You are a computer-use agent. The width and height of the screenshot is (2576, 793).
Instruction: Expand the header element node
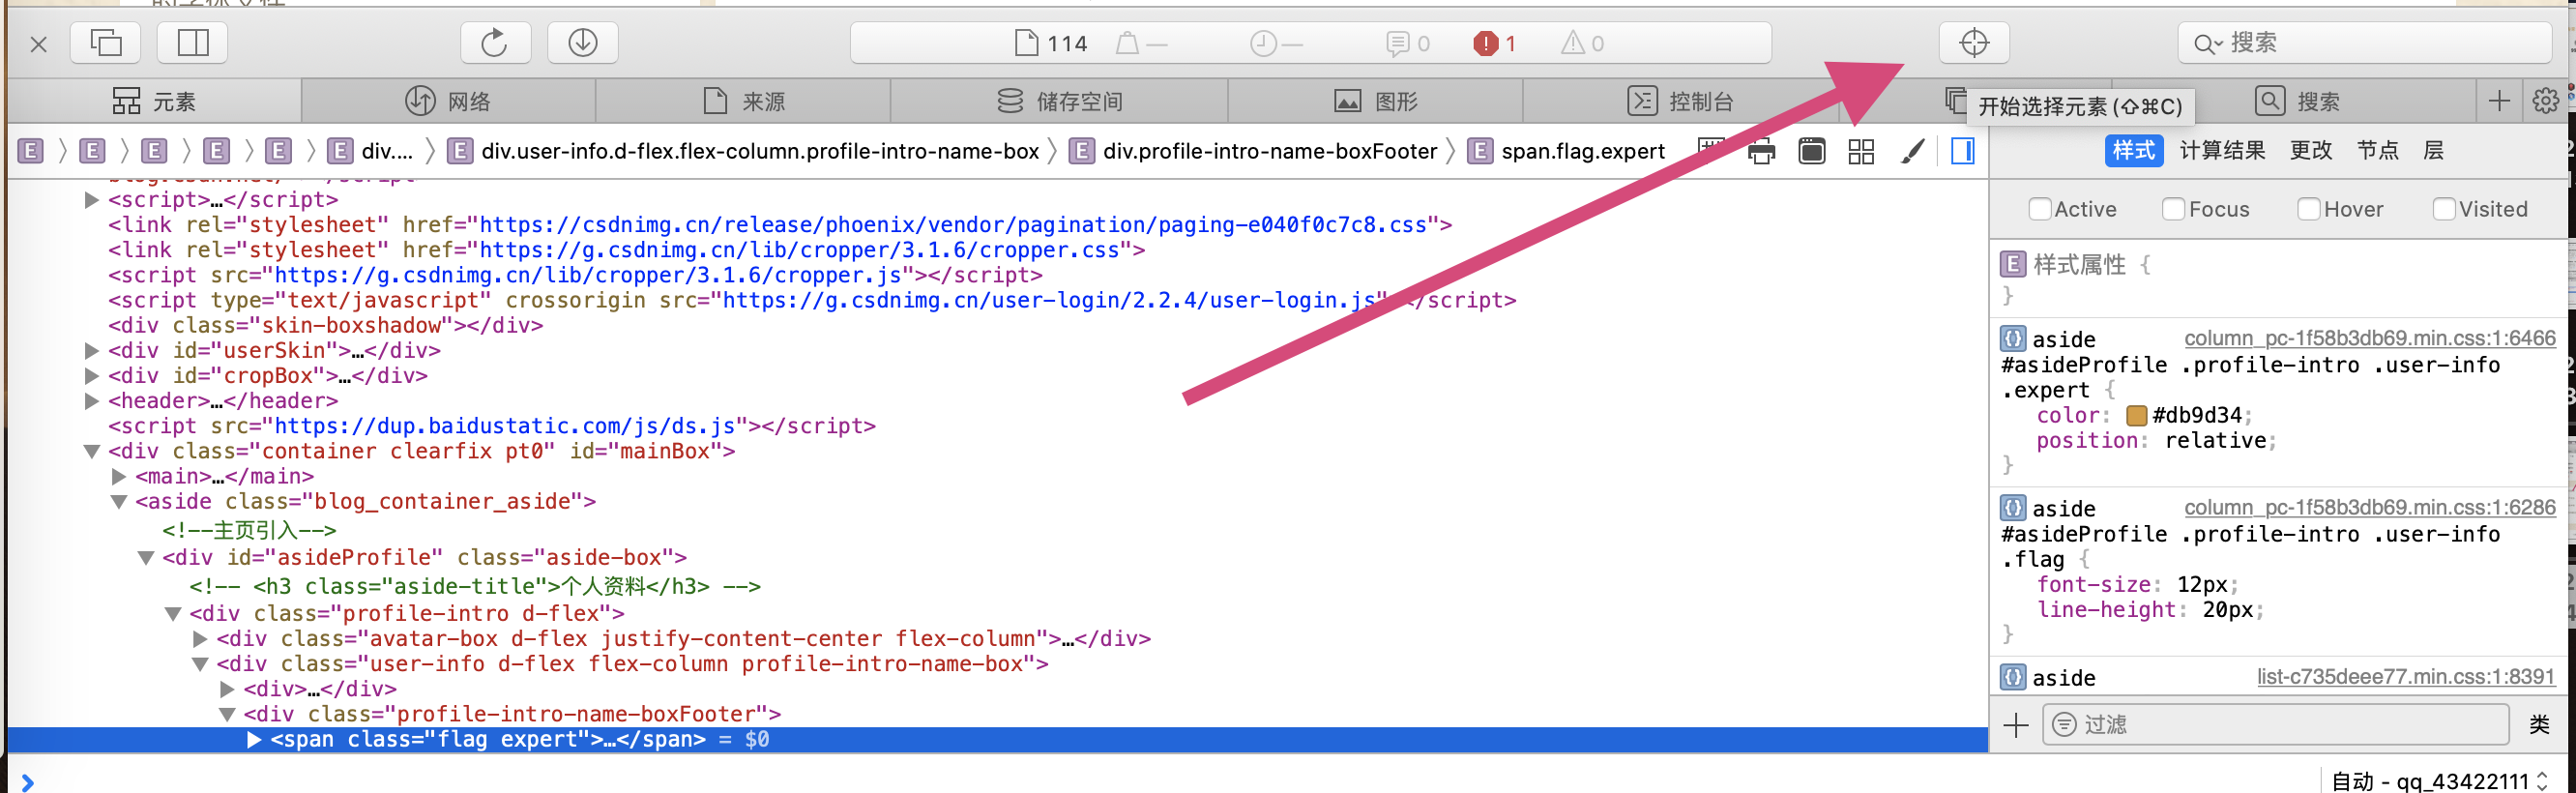(x=91, y=401)
